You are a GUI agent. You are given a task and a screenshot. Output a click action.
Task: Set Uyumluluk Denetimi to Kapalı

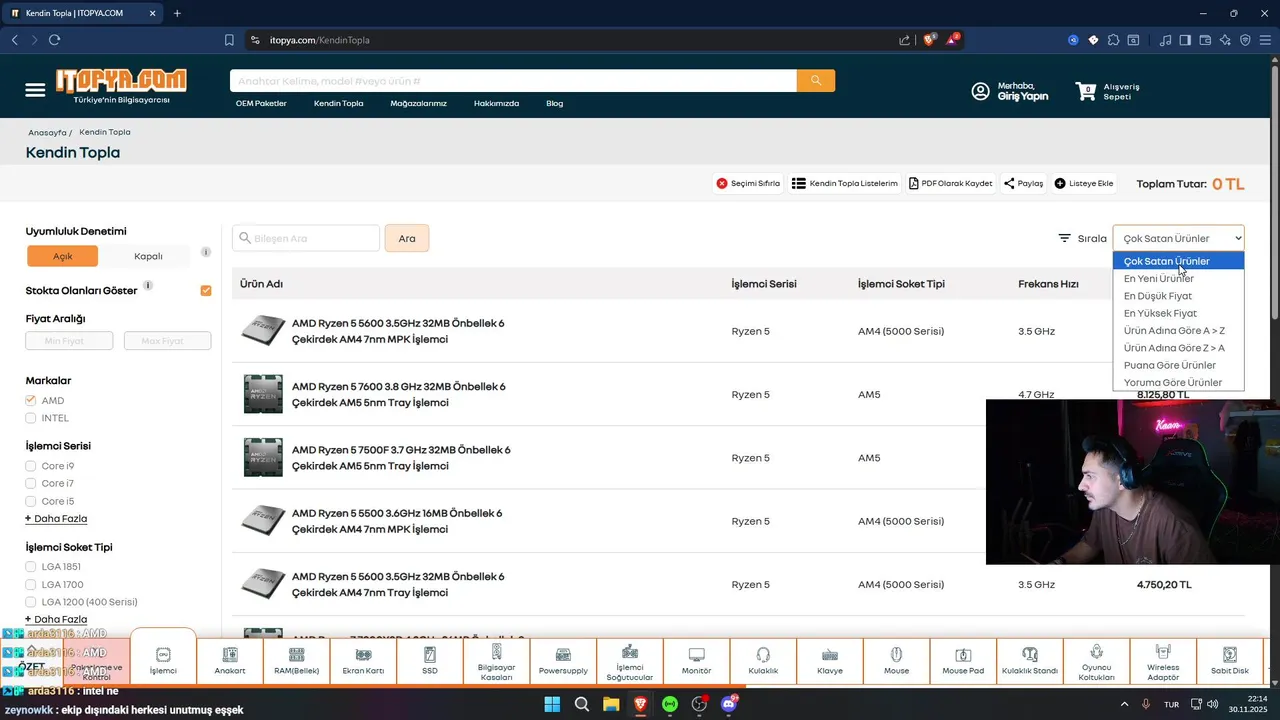click(148, 256)
